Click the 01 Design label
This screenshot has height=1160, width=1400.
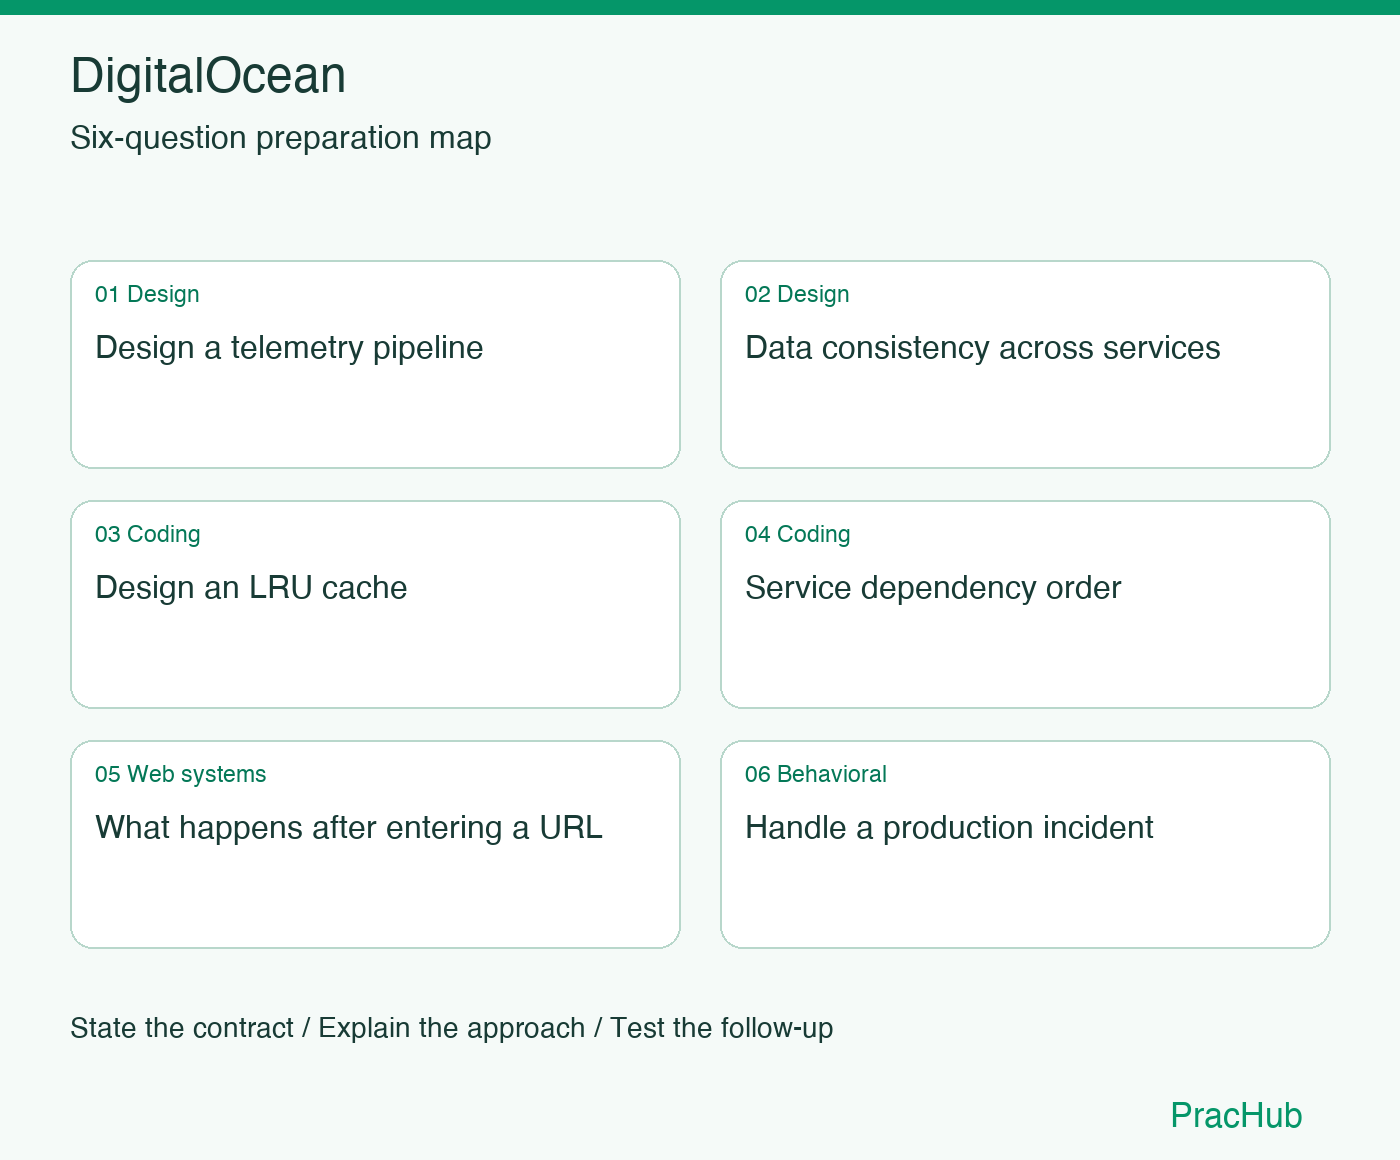(147, 294)
